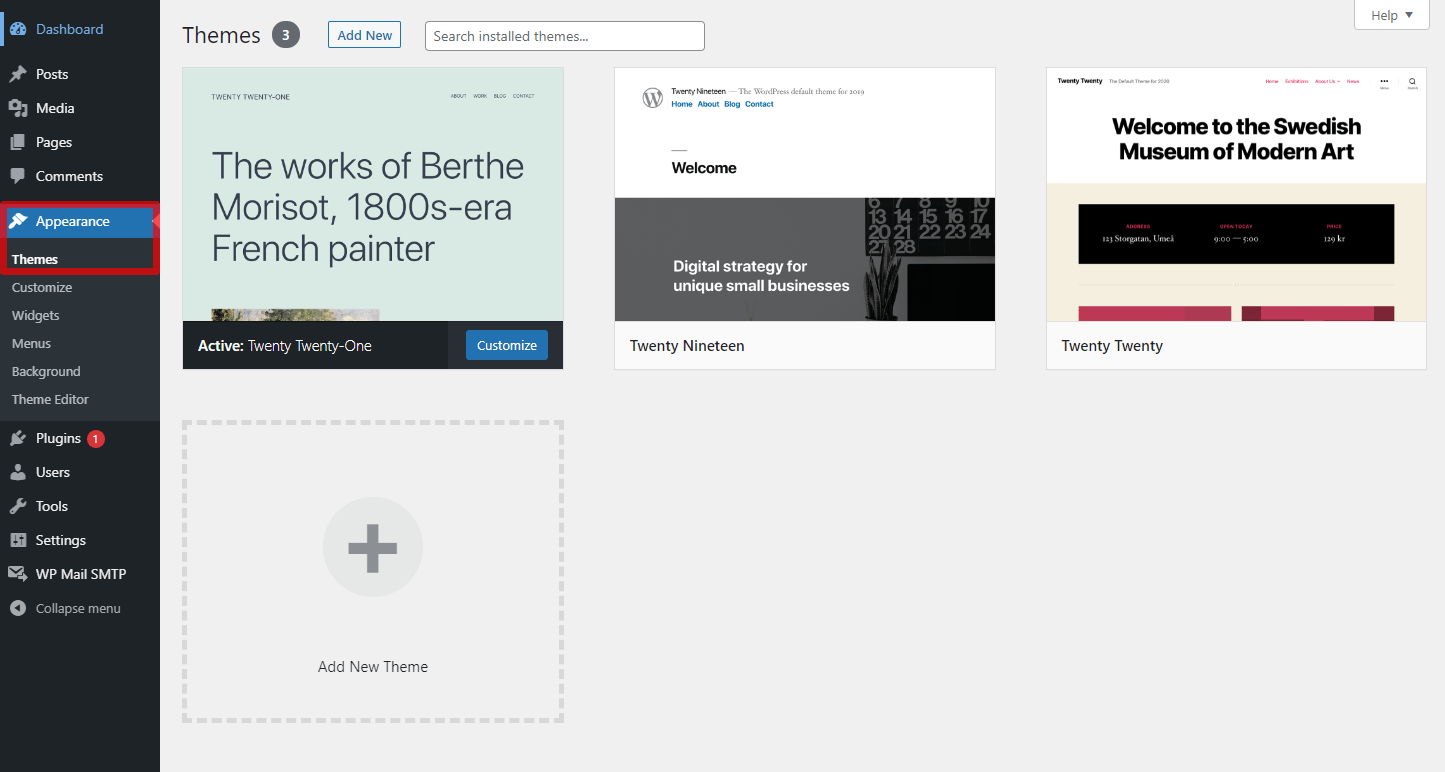Click the Settings sliders icon
This screenshot has height=772, width=1445.
[18, 540]
